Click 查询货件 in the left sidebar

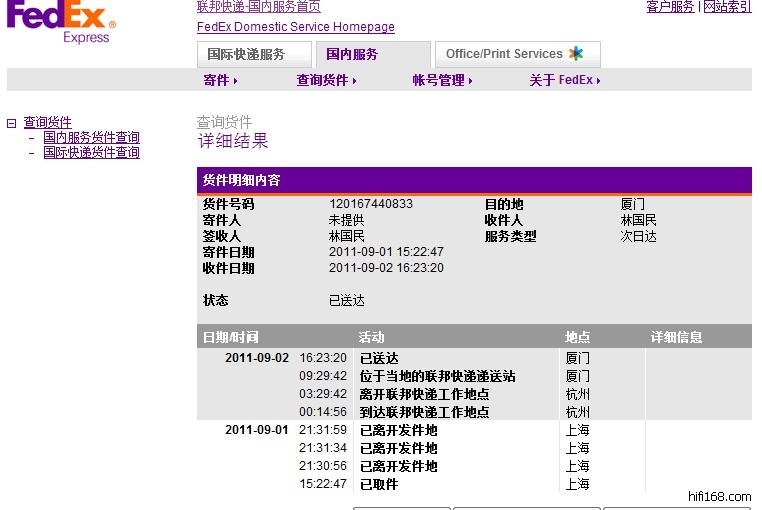click(x=47, y=123)
